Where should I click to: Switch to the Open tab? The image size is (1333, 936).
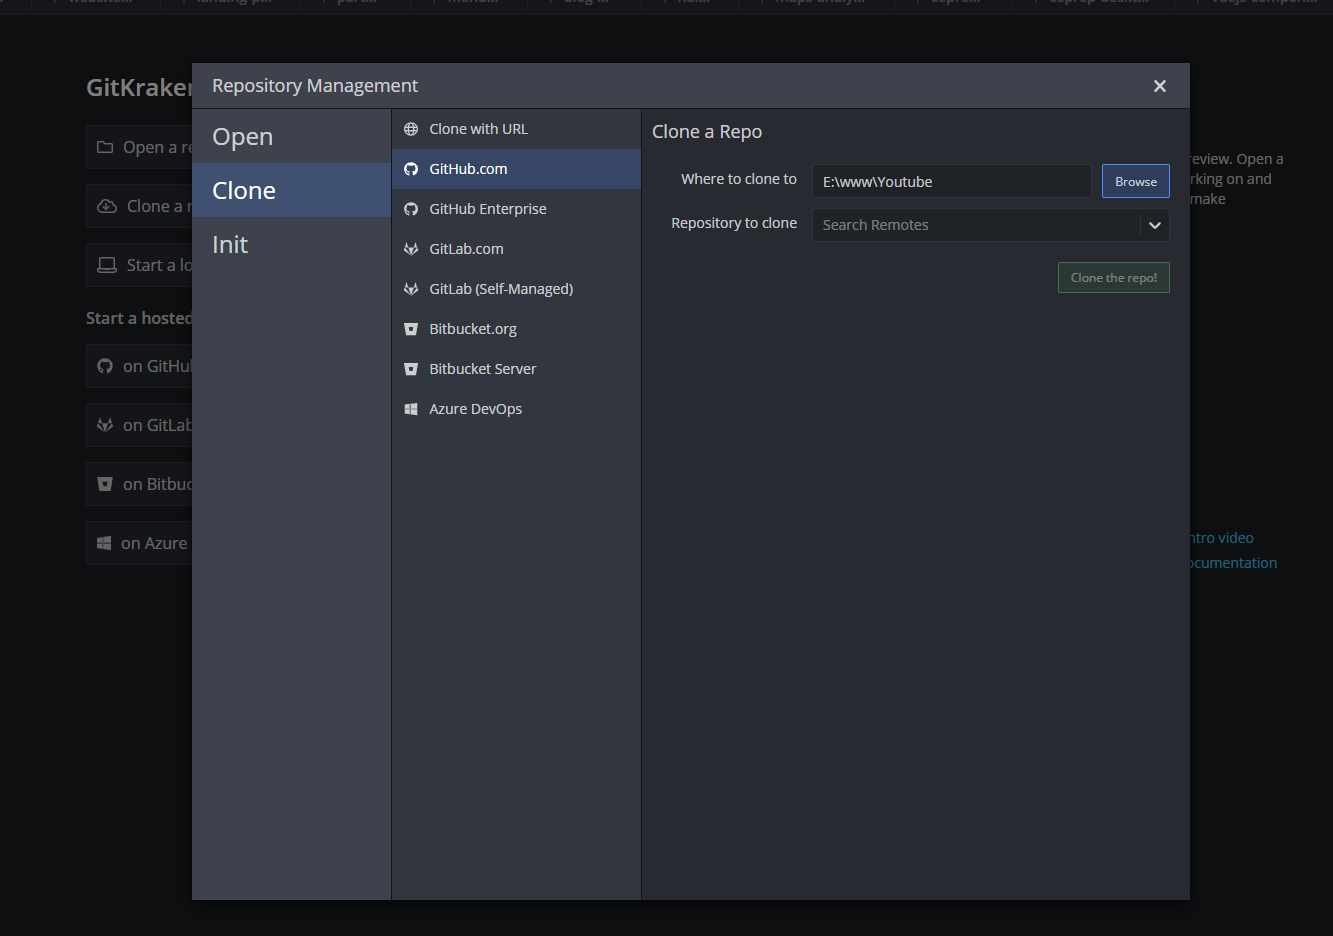tap(291, 137)
